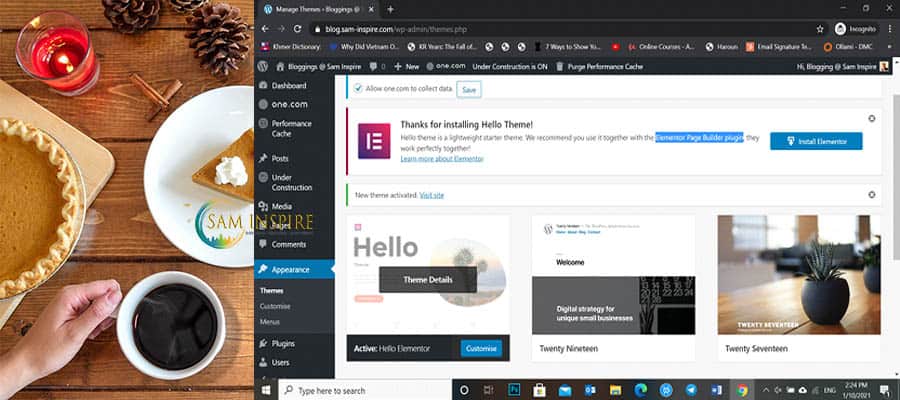Viewport: 900px width, 400px height.
Task: Click Under Construction is ON notice
Action: tap(510, 67)
